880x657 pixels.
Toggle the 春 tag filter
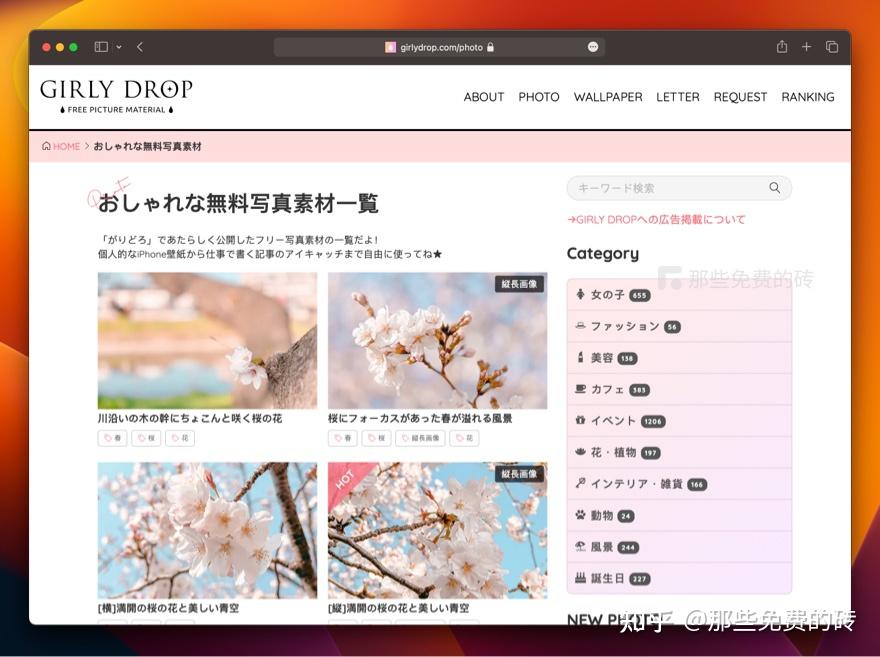point(112,437)
